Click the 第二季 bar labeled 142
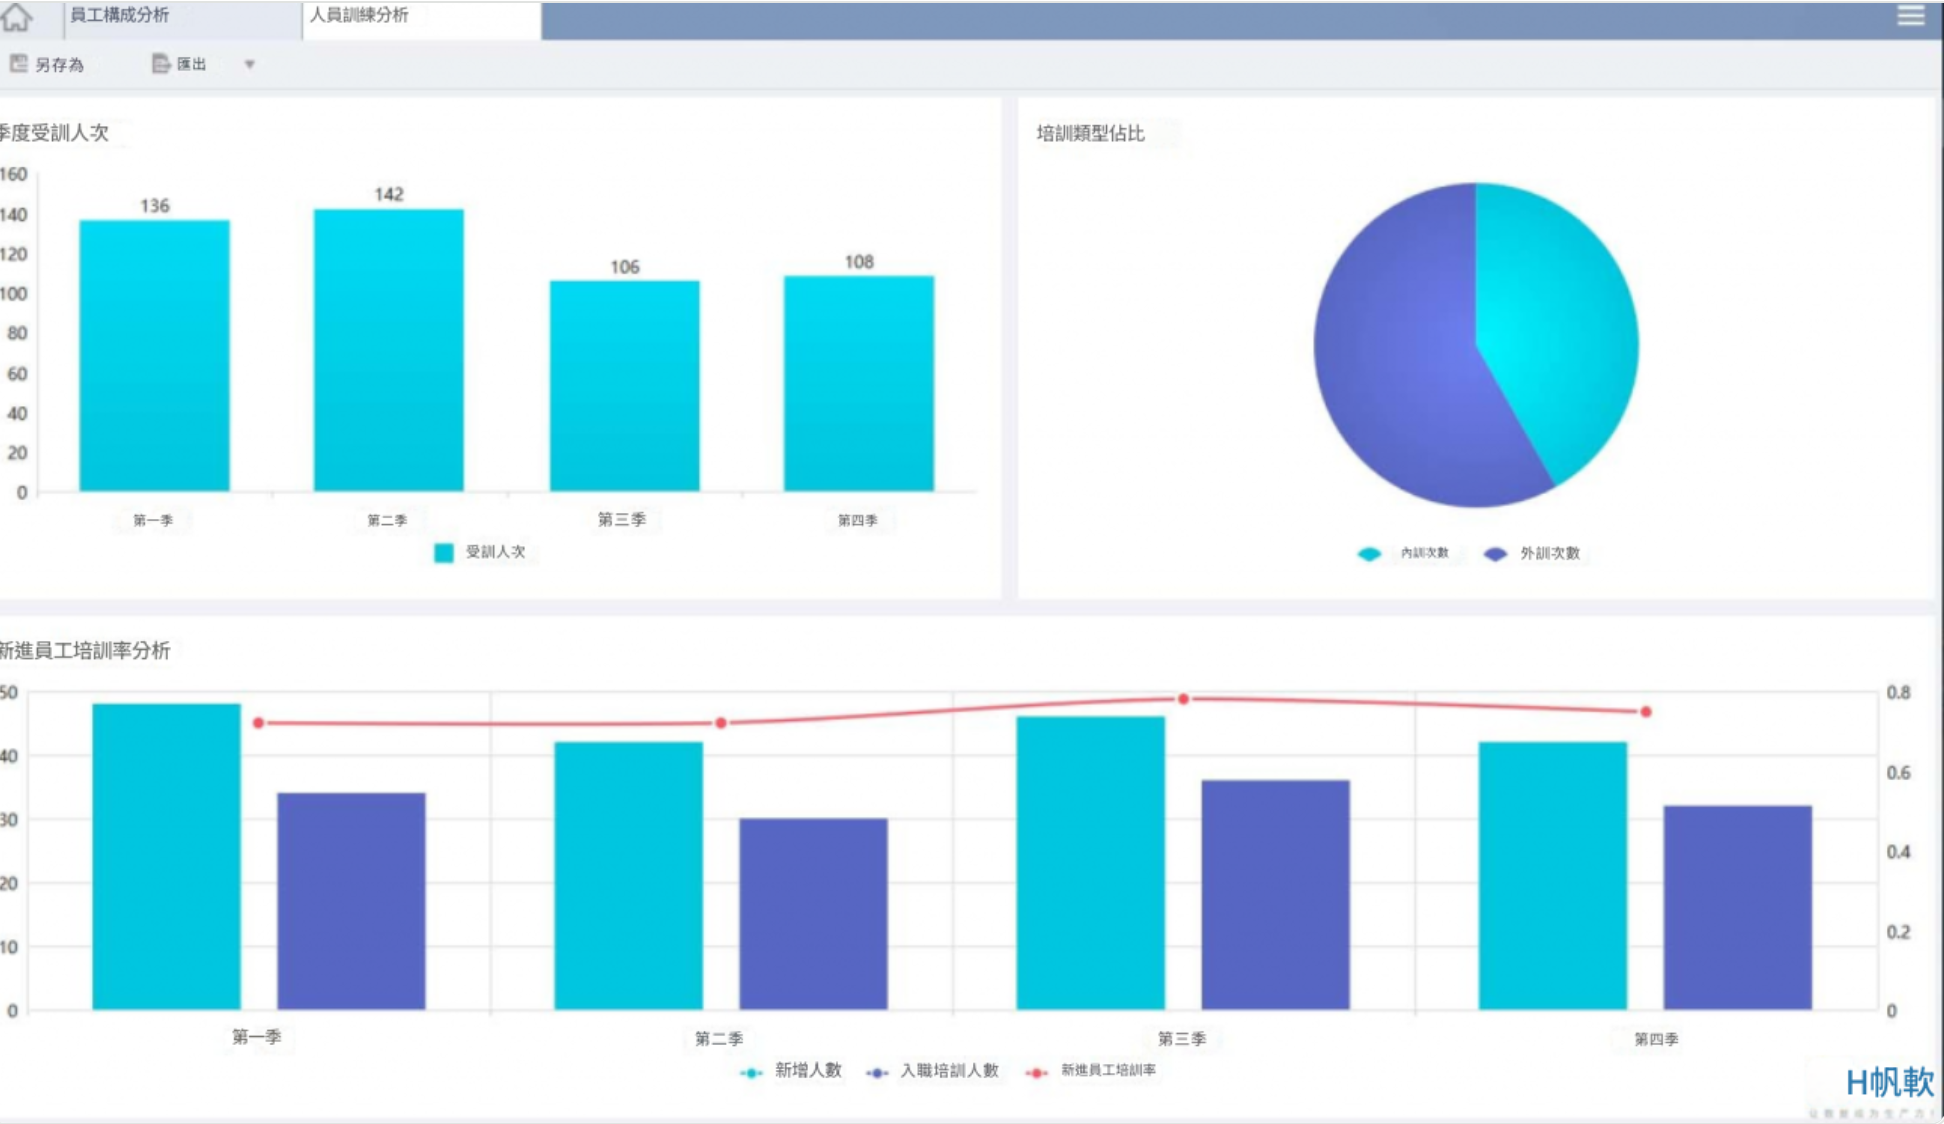This screenshot has height=1124, width=1944. click(389, 350)
